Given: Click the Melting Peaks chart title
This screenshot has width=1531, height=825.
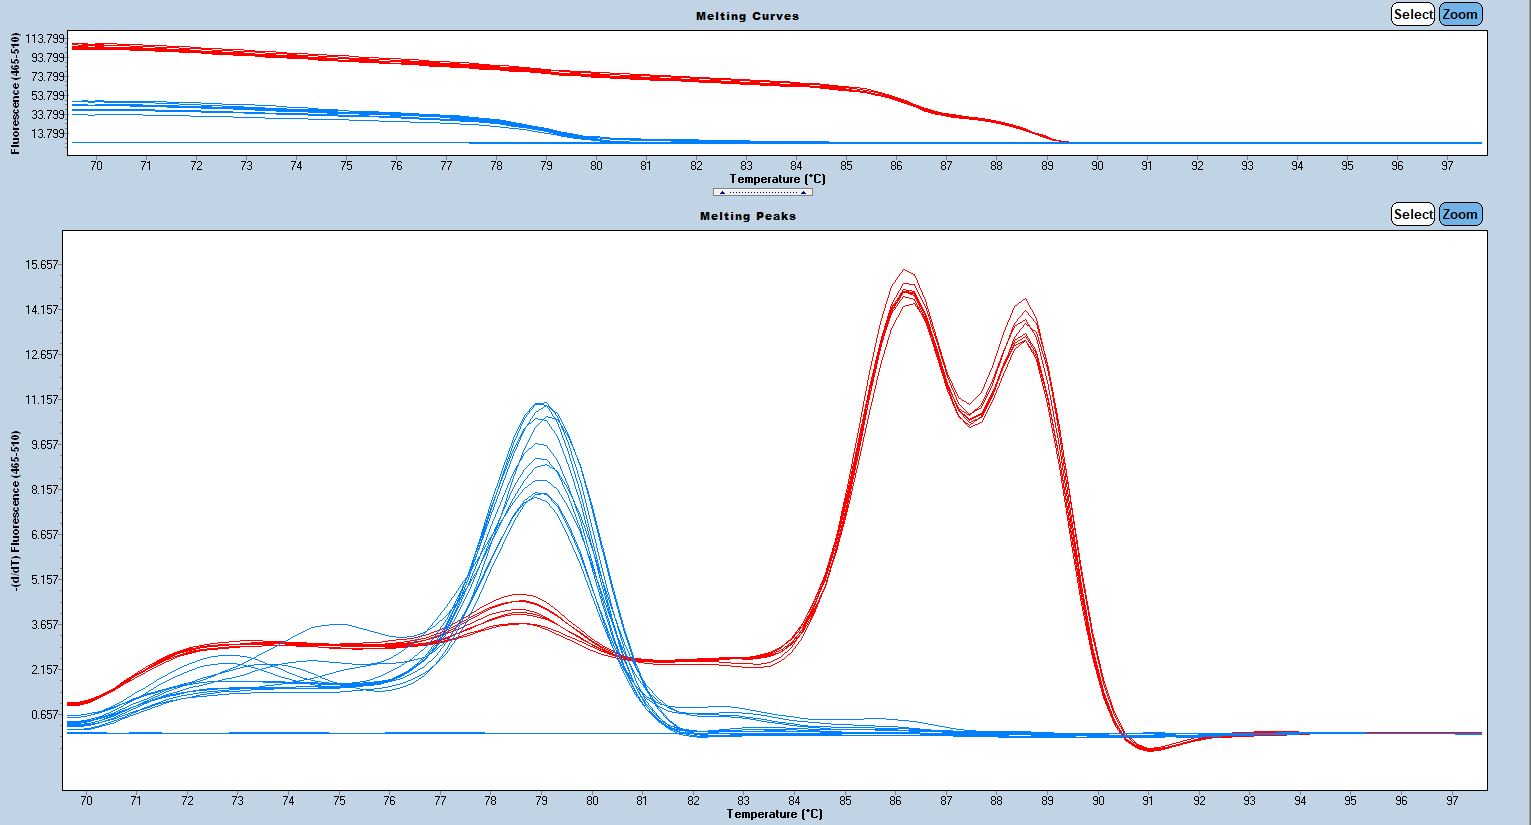Looking at the screenshot, I should (747, 216).
